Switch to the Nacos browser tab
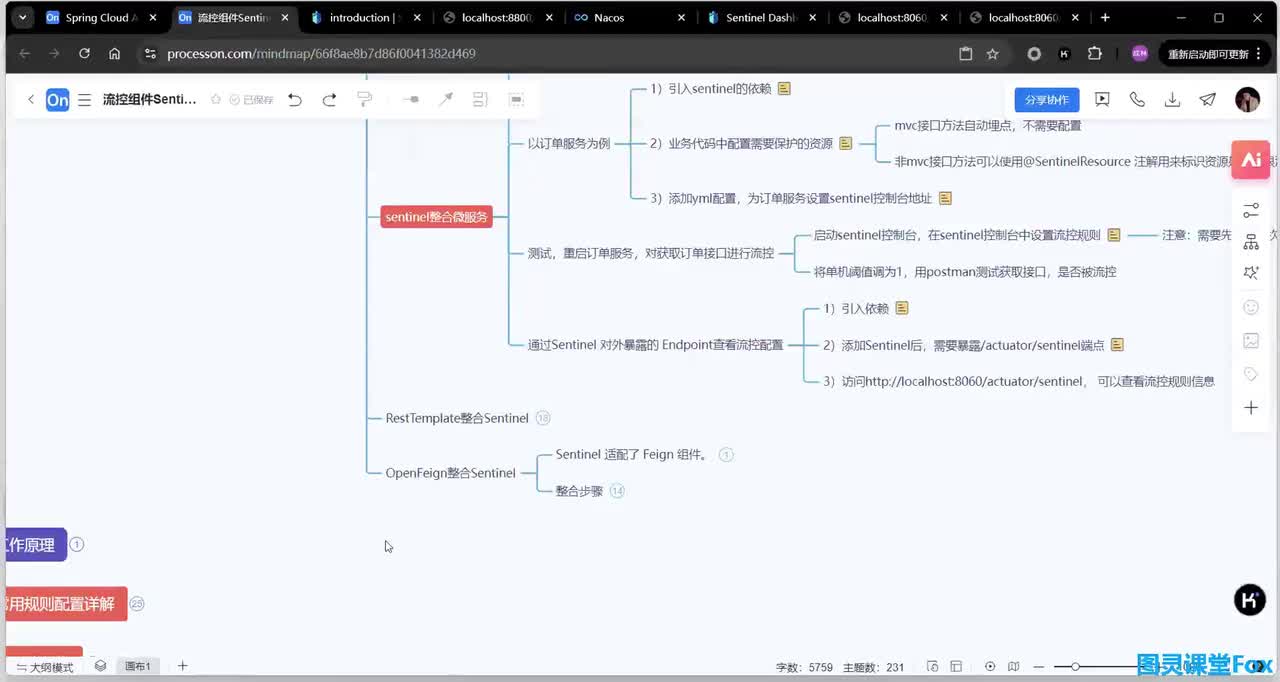The width and height of the screenshot is (1280, 682). 631,18
